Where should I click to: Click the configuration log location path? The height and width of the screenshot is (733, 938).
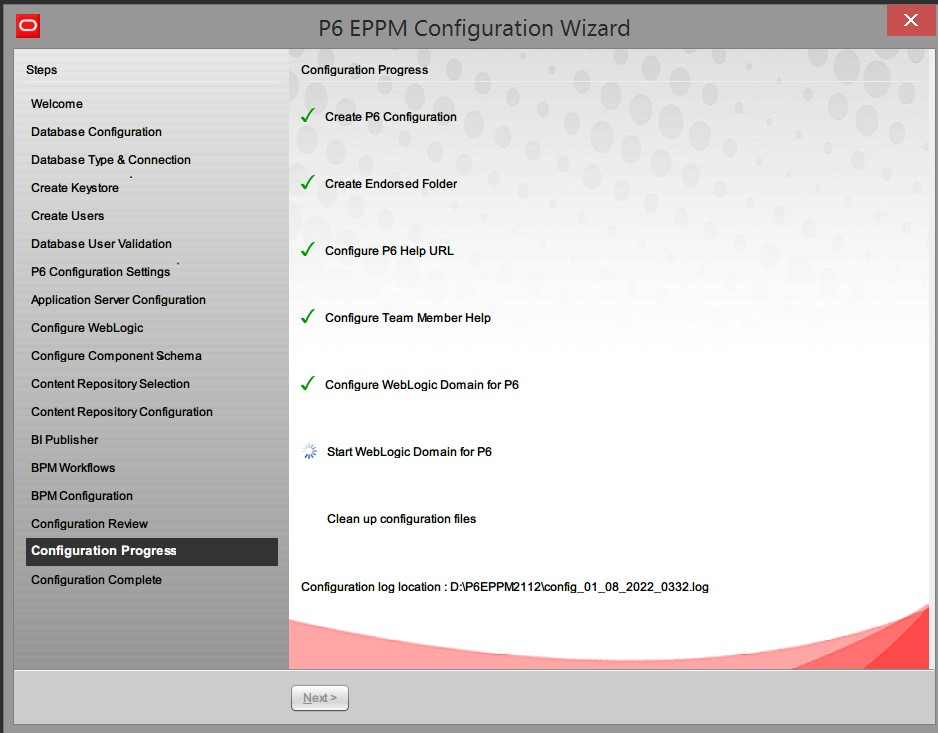pos(579,587)
